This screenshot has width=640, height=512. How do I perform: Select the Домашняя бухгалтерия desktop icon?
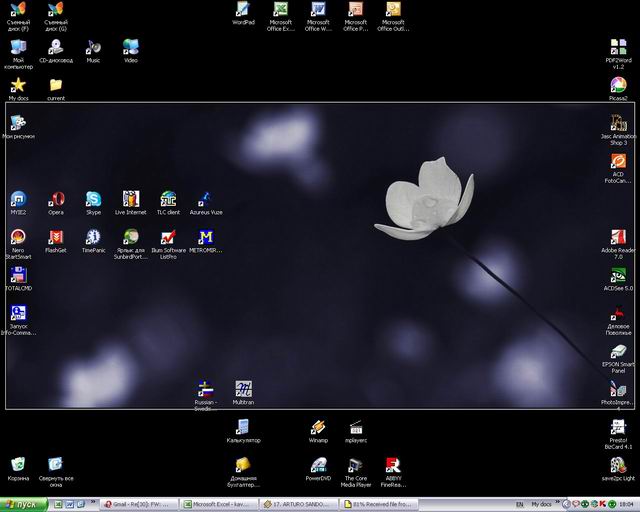point(243,472)
